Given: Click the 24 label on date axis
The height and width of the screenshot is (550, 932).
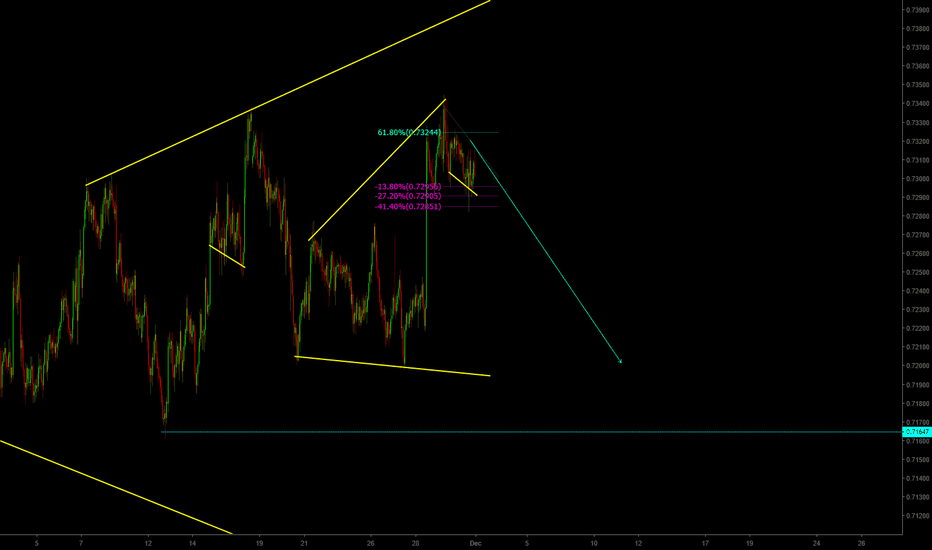Looking at the screenshot, I should tap(817, 543).
